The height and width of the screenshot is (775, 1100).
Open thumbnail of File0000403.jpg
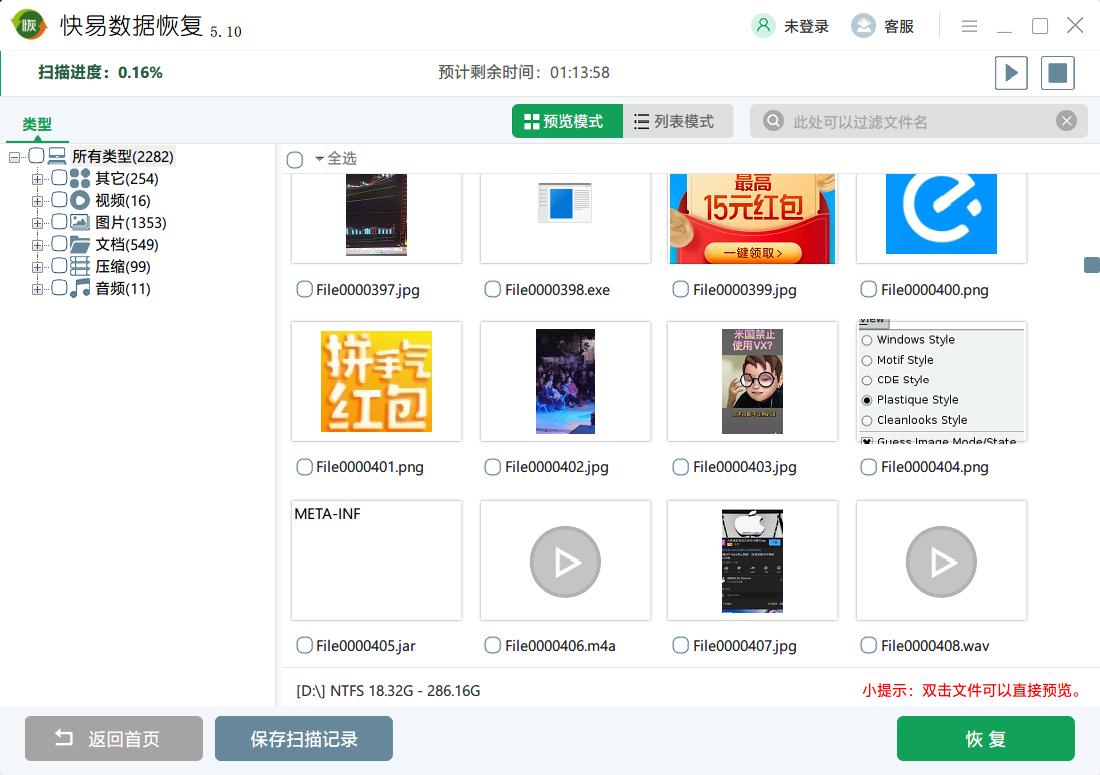coord(753,382)
